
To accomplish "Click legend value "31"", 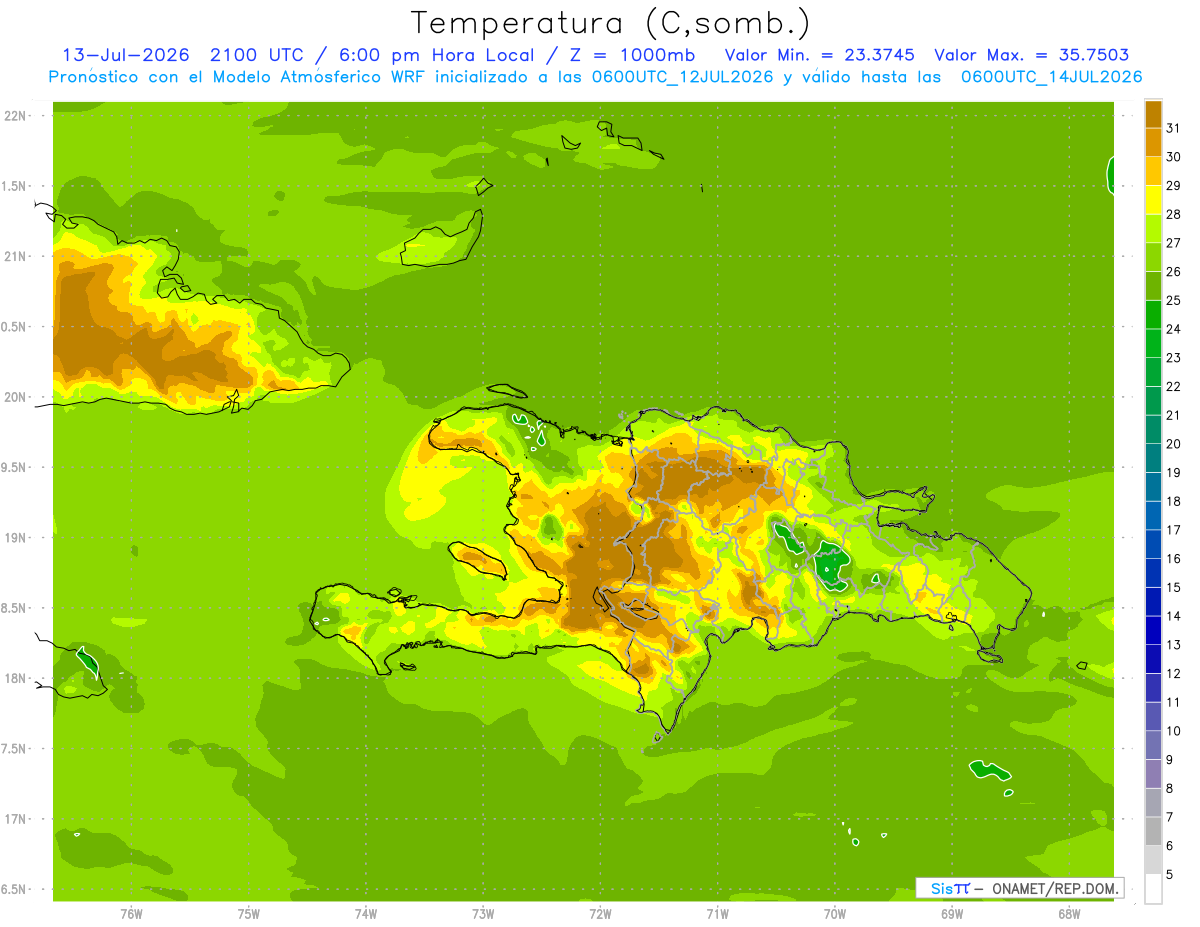I will 1173,128.
